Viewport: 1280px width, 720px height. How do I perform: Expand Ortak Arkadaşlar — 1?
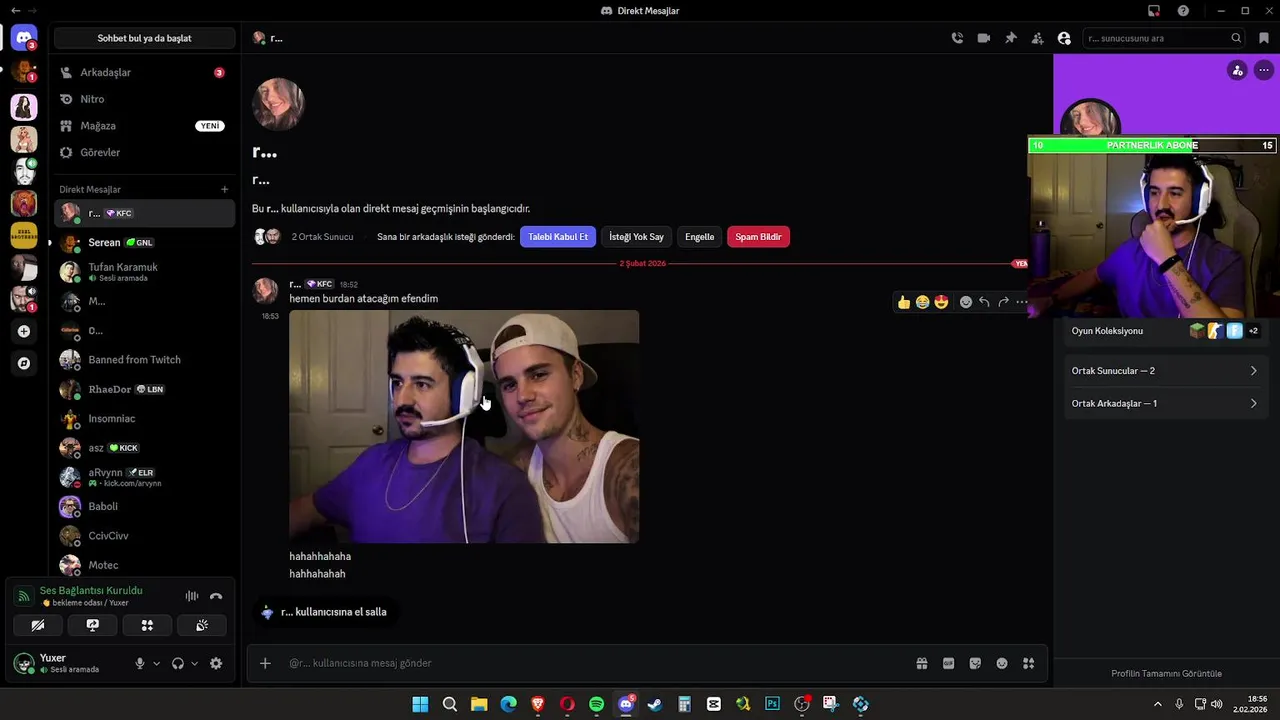[1165, 404]
